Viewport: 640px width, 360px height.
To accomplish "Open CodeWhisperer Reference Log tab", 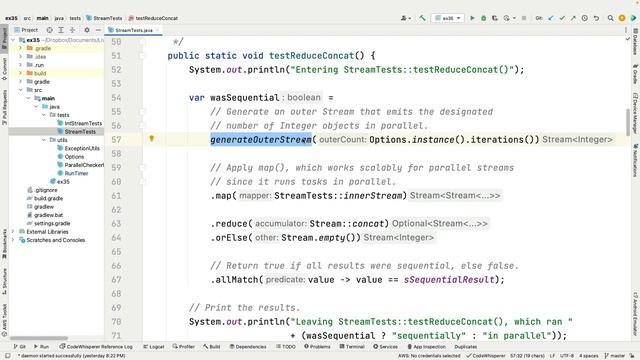I will [x=96, y=347].
